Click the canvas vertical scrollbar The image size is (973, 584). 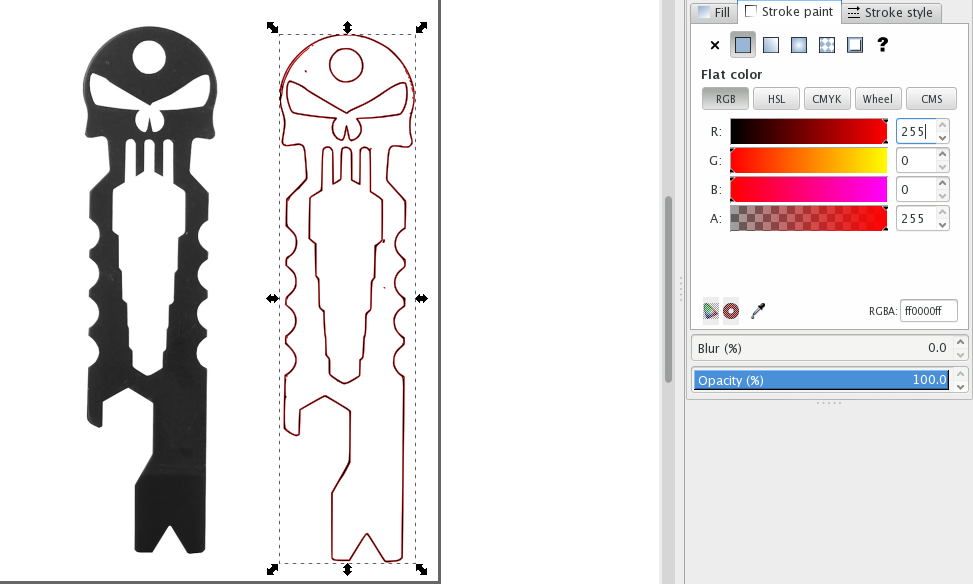(x=668, y=289)
